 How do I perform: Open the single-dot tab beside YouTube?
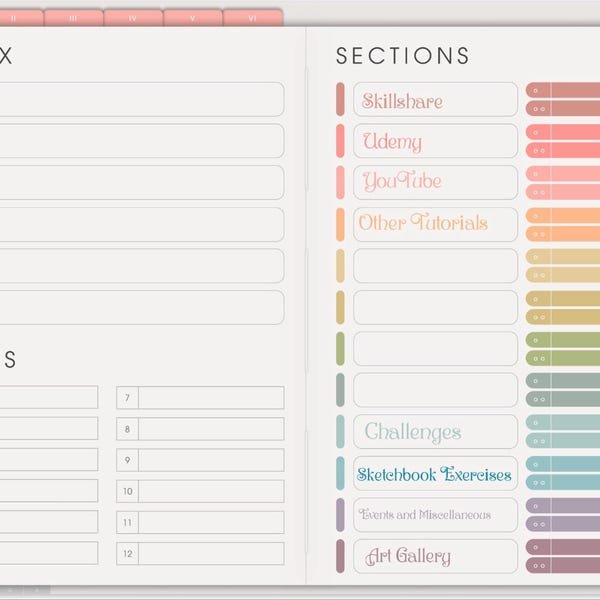pos(563,174)
